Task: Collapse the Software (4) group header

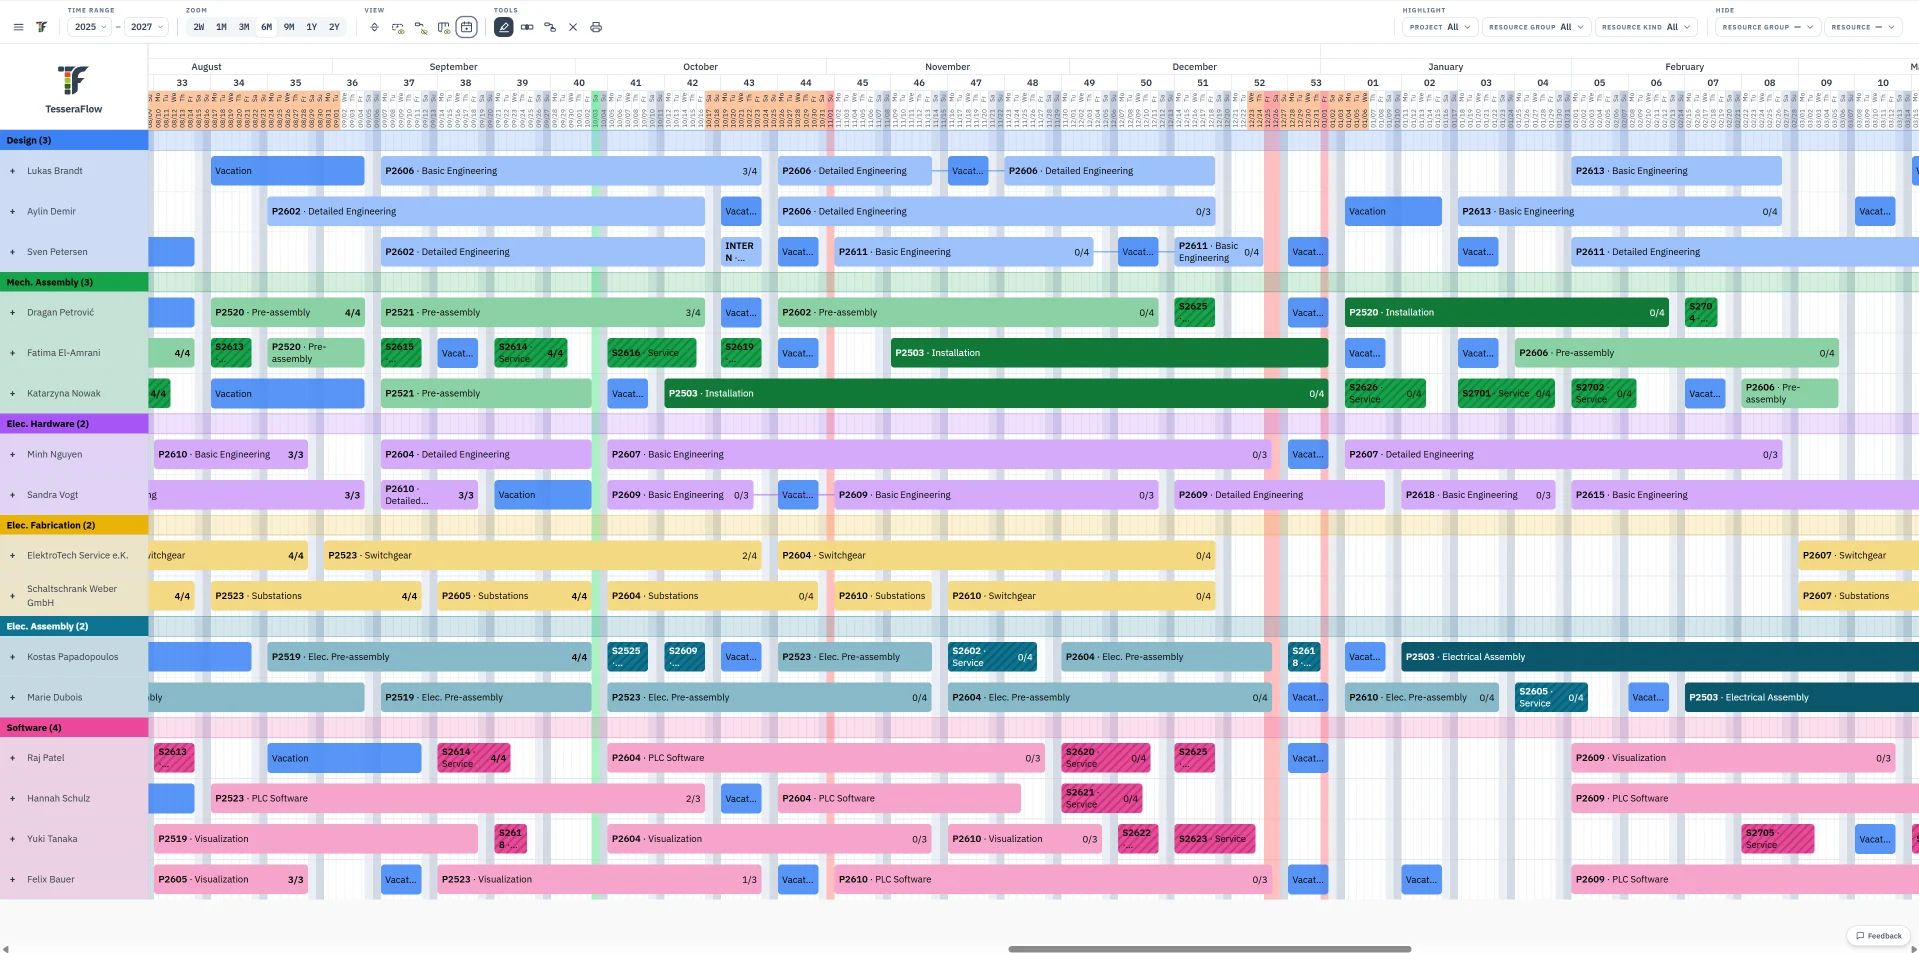Action: point(74,728)
